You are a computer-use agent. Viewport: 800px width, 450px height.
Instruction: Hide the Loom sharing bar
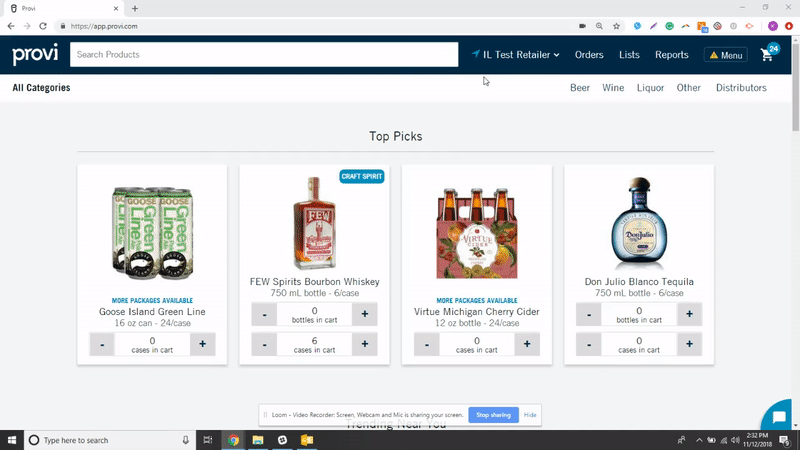(530, 415)
